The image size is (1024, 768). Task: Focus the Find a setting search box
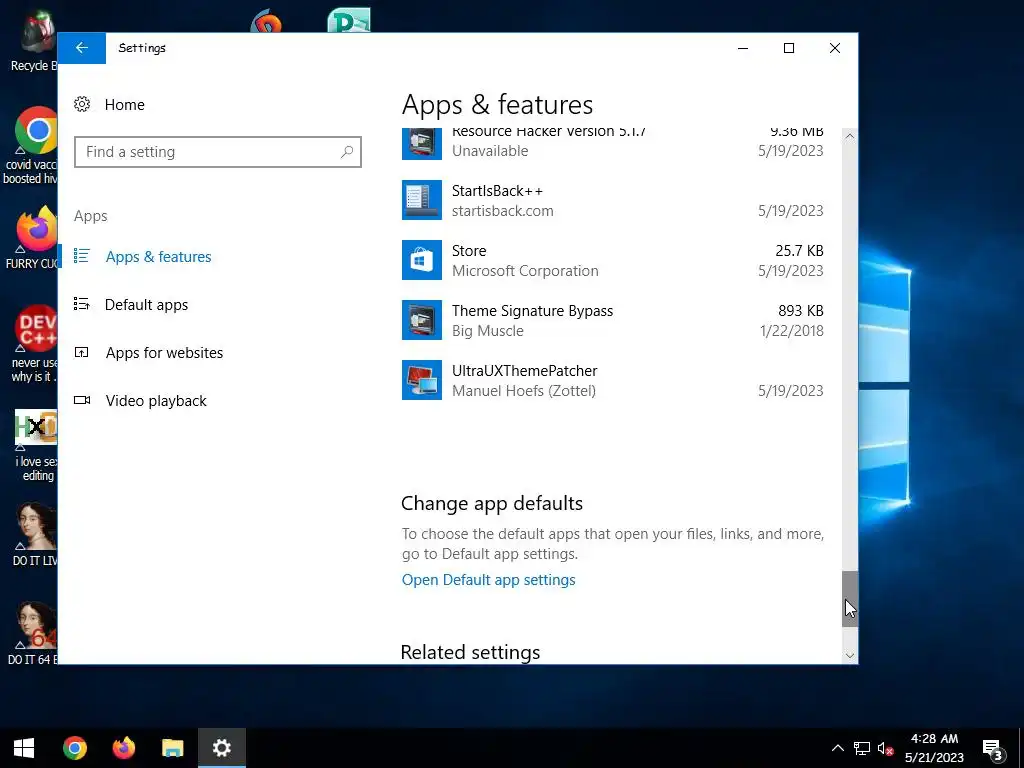217,152
